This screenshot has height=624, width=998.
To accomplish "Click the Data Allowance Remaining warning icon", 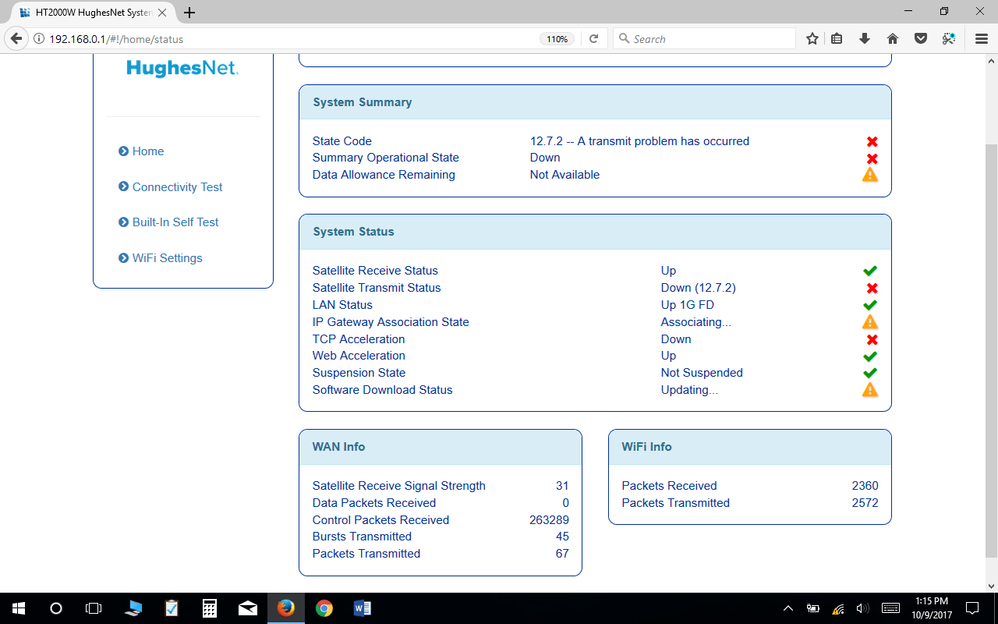I will pos(870,175).
